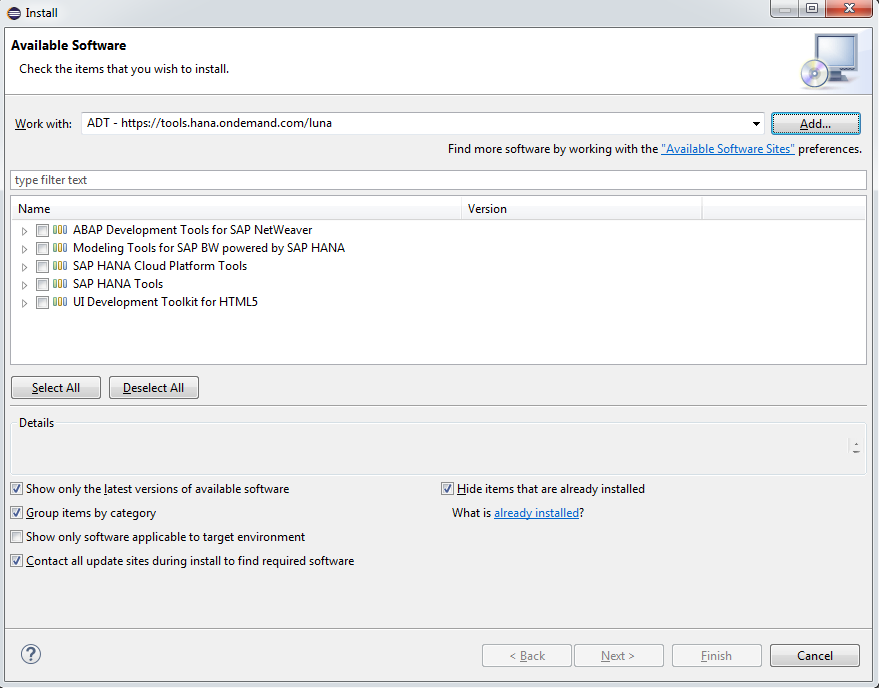Open the Available Software Sites link
This screenshot has height=688, width=879.
point(728,149)
